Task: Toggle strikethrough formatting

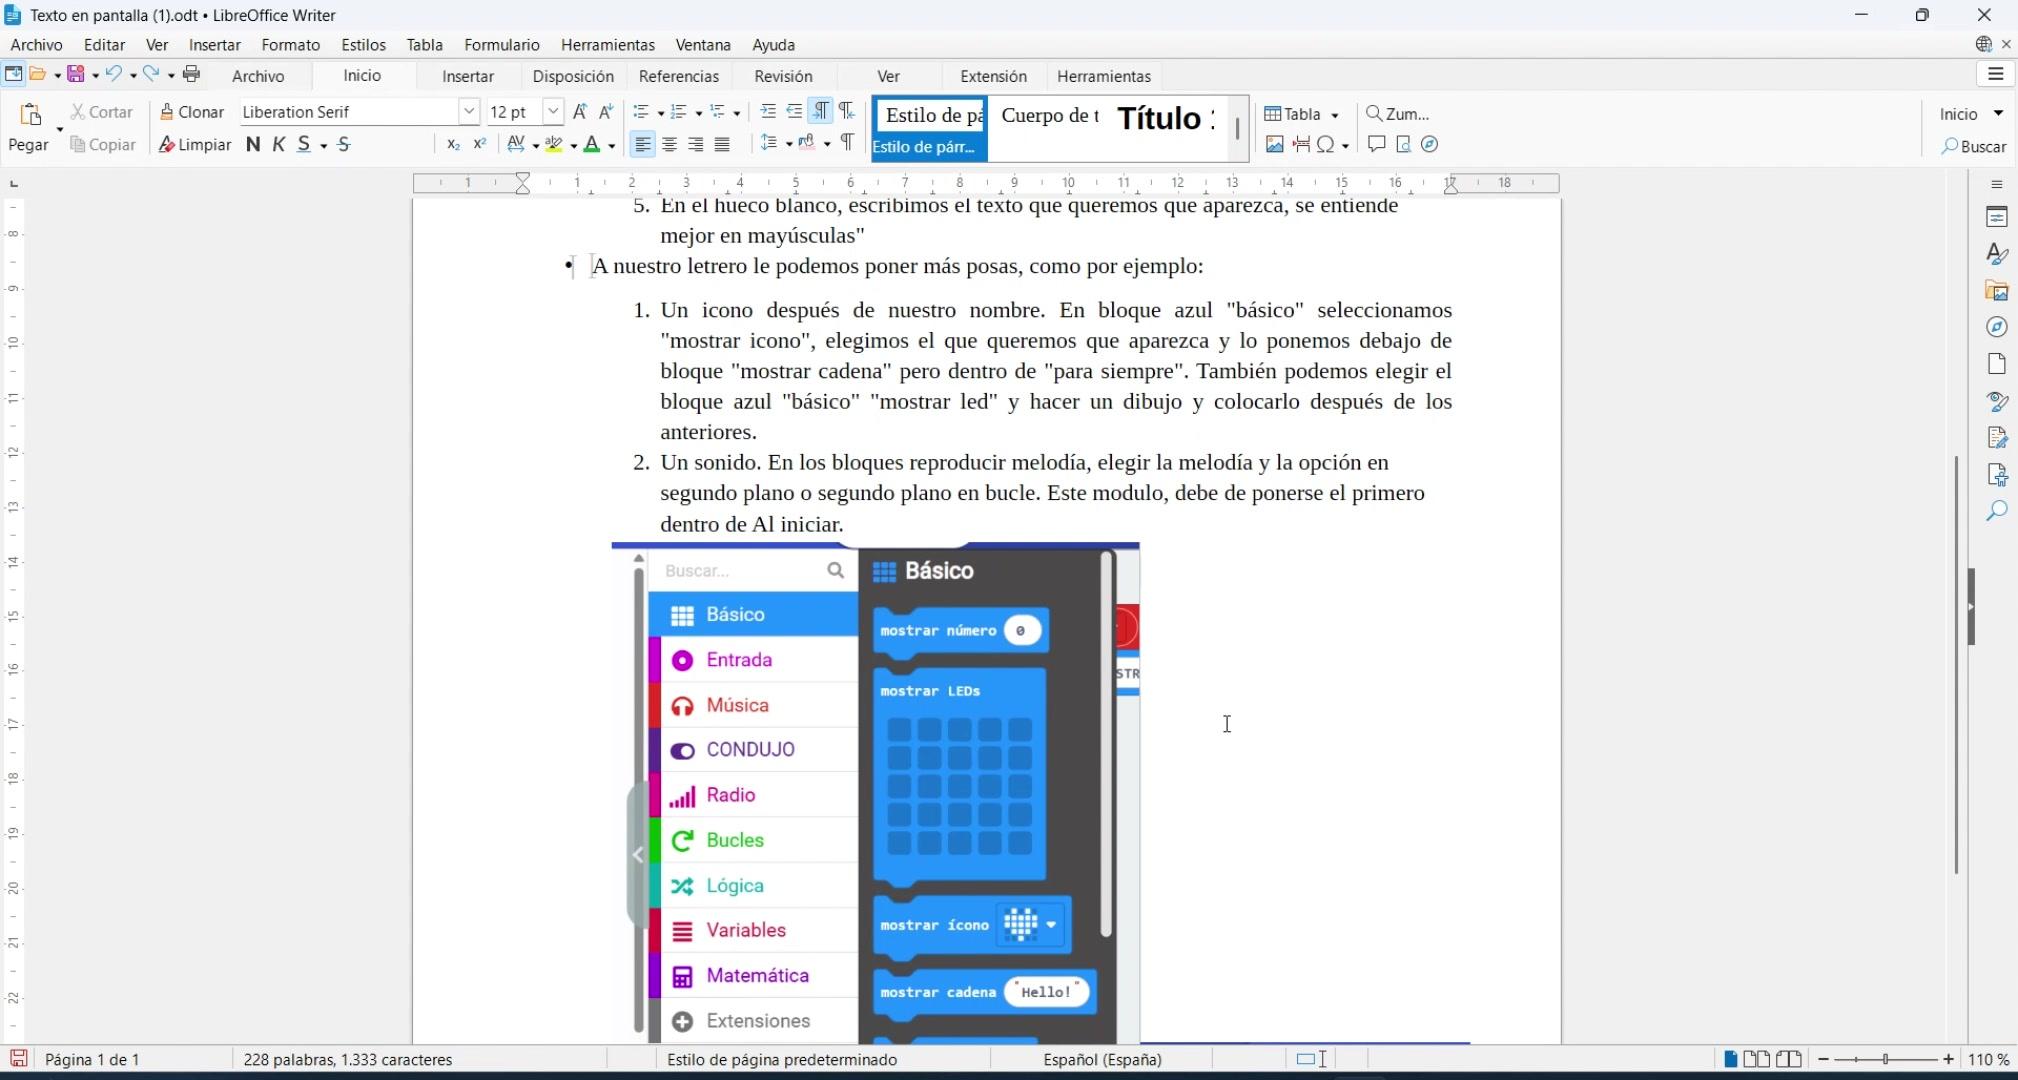Action: tap(344, 145)
